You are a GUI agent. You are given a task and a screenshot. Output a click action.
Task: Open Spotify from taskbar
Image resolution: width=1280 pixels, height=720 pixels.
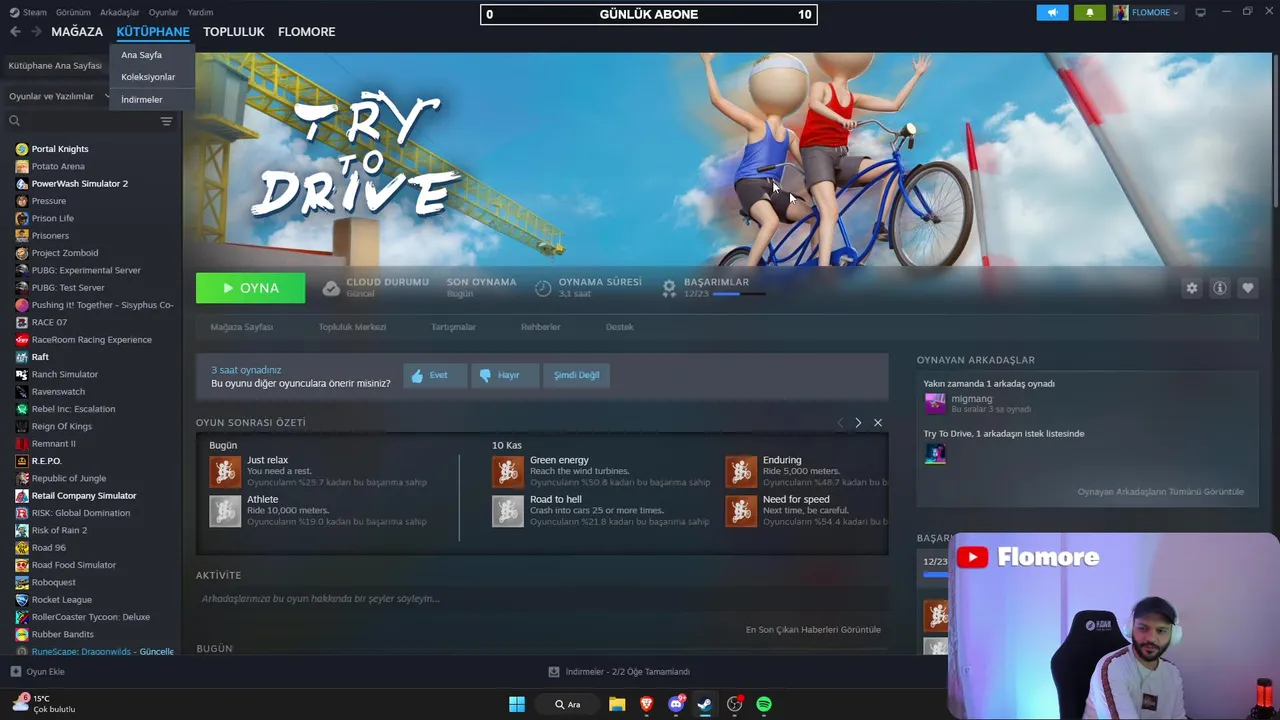point(764,704)
